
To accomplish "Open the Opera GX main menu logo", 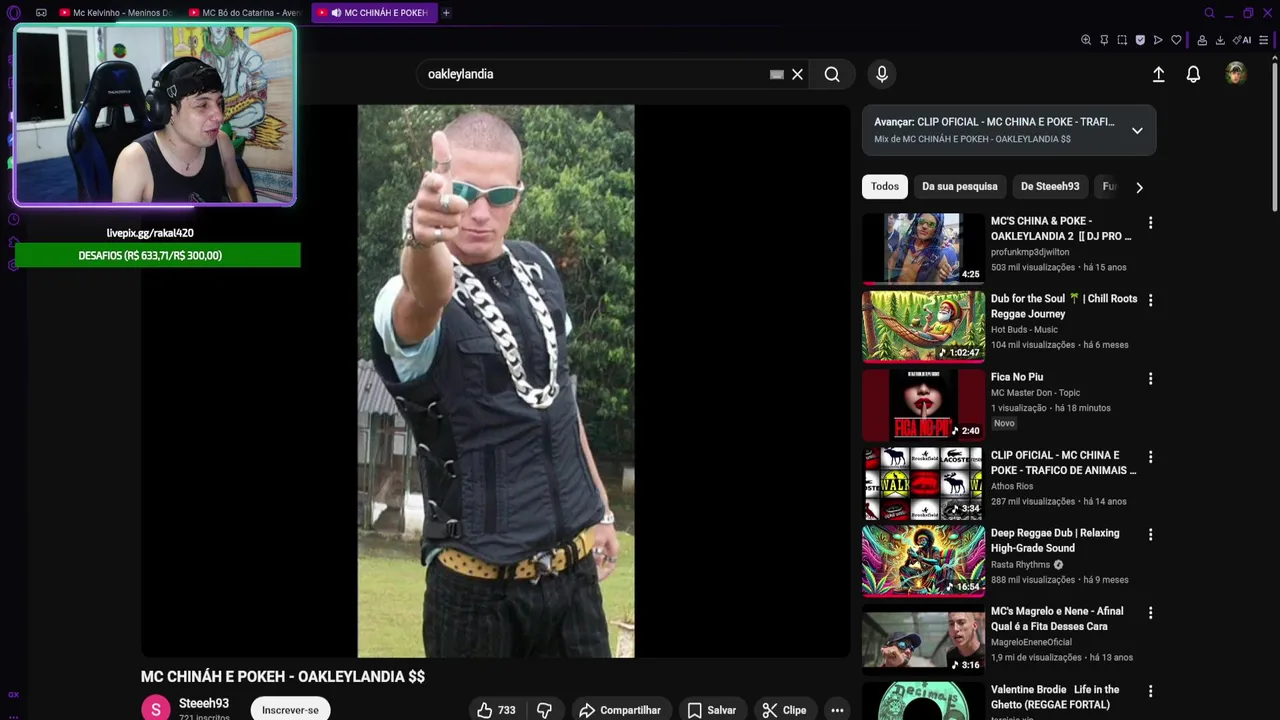I will coord(13,13).
